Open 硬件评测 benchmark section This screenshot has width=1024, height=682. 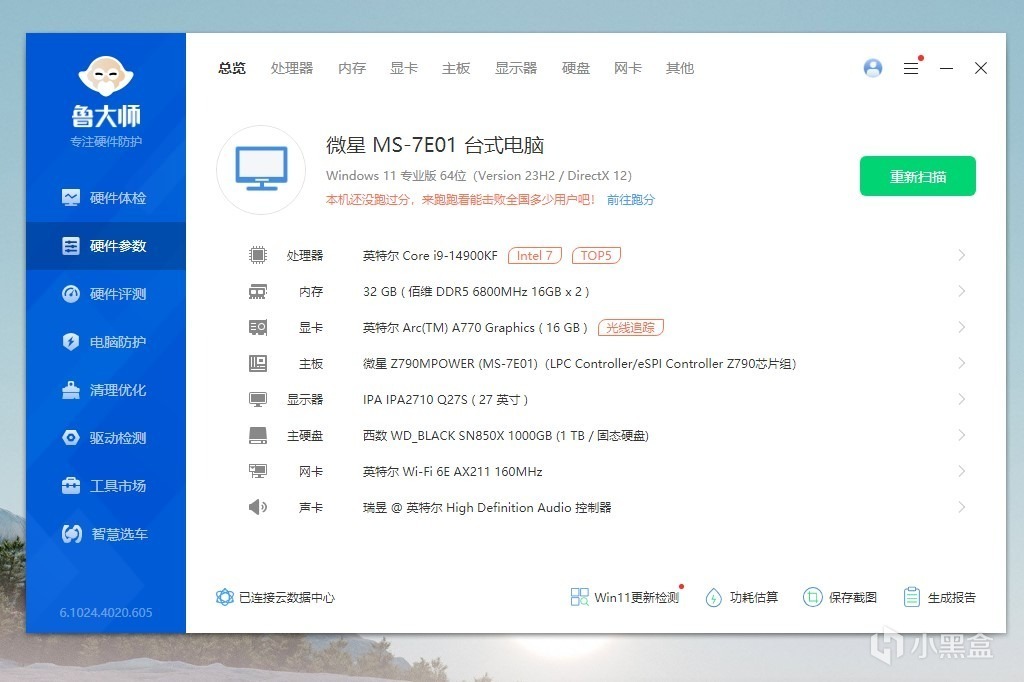click(104, 294)
